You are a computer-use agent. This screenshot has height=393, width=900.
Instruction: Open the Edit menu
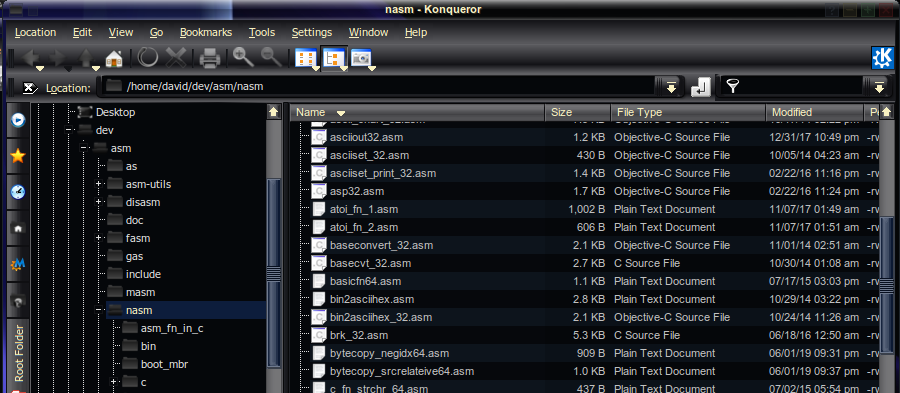[83, 33]
